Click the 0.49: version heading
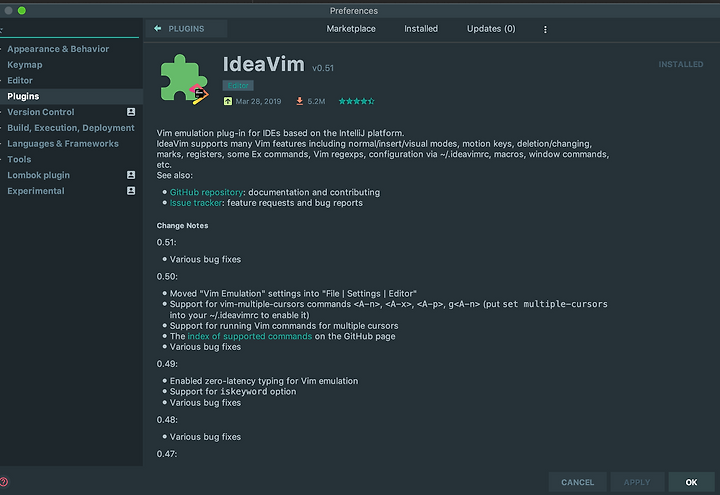Screen dimensions: 720x495 click(x=167, y=364)
